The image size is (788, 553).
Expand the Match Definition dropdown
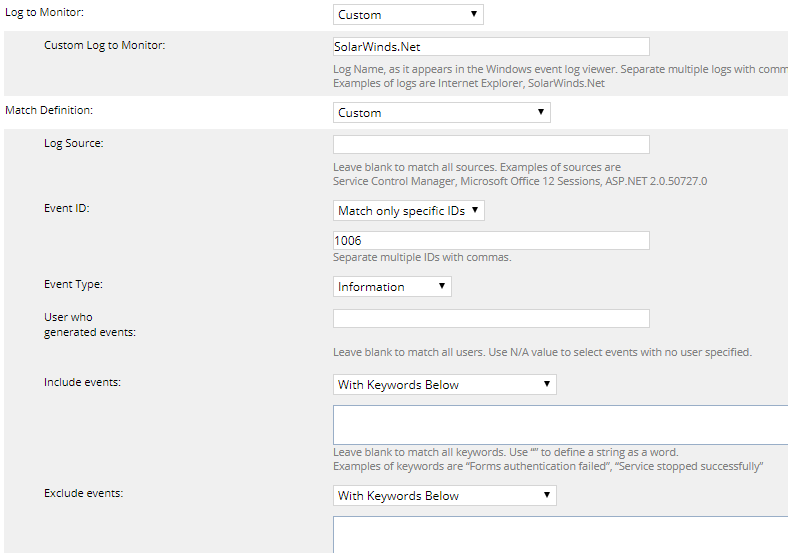tap(441, 113)
